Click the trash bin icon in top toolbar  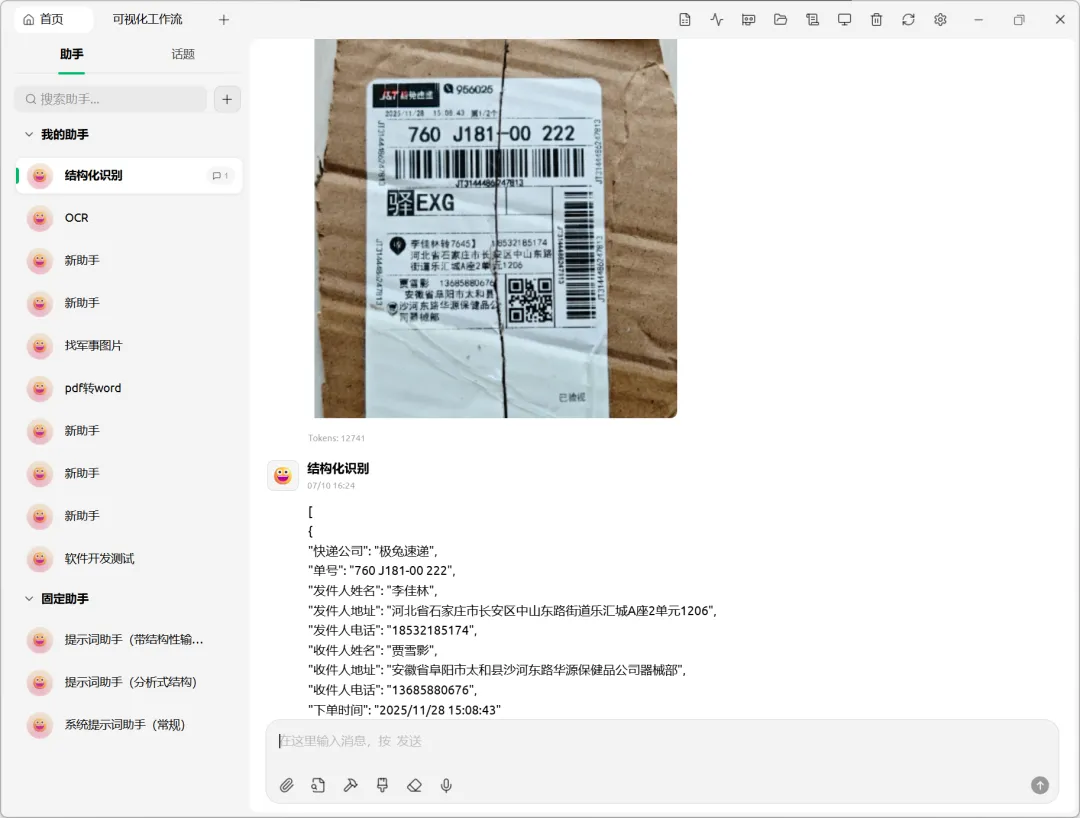click(876, 20)
